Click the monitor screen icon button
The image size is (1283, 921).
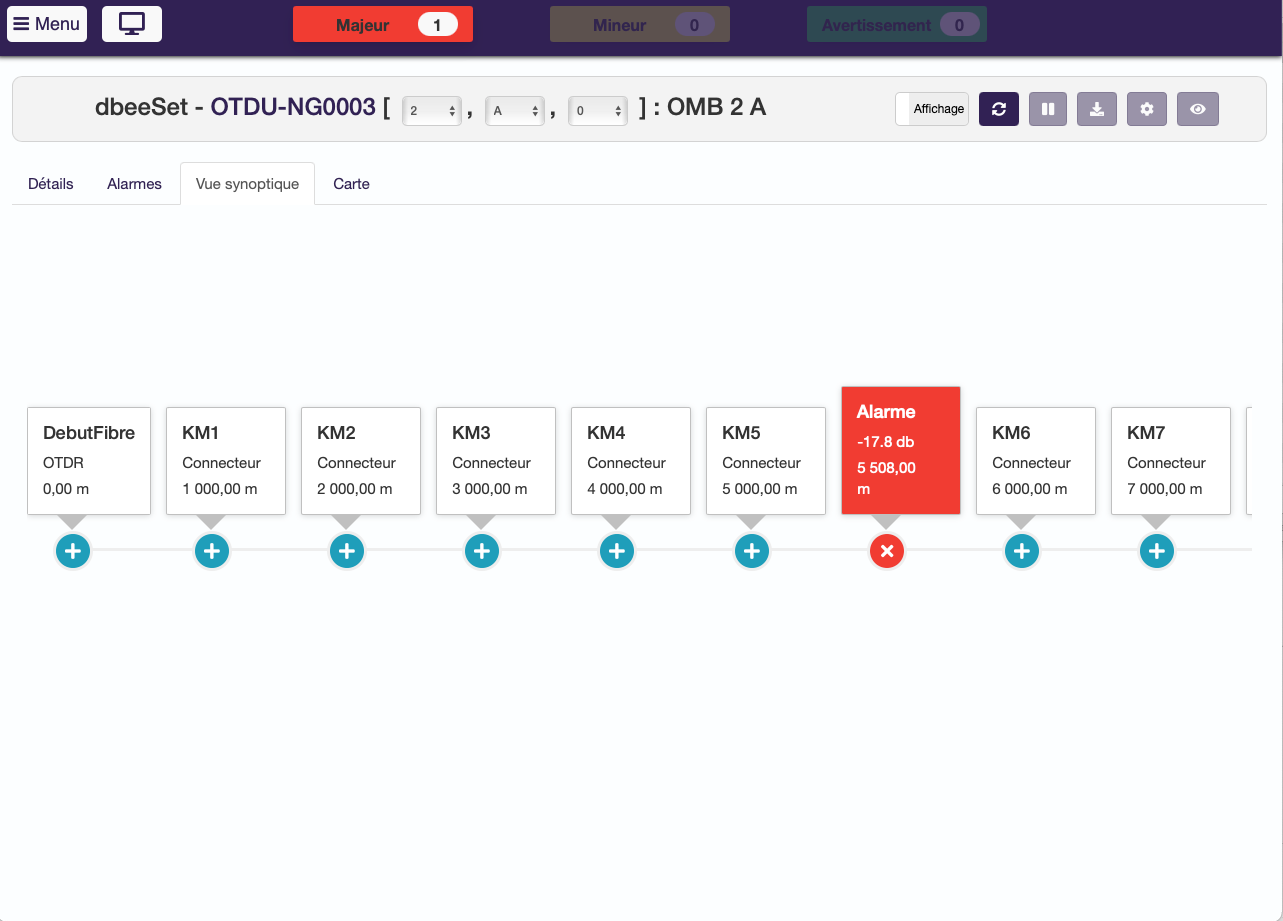(132, 24)
